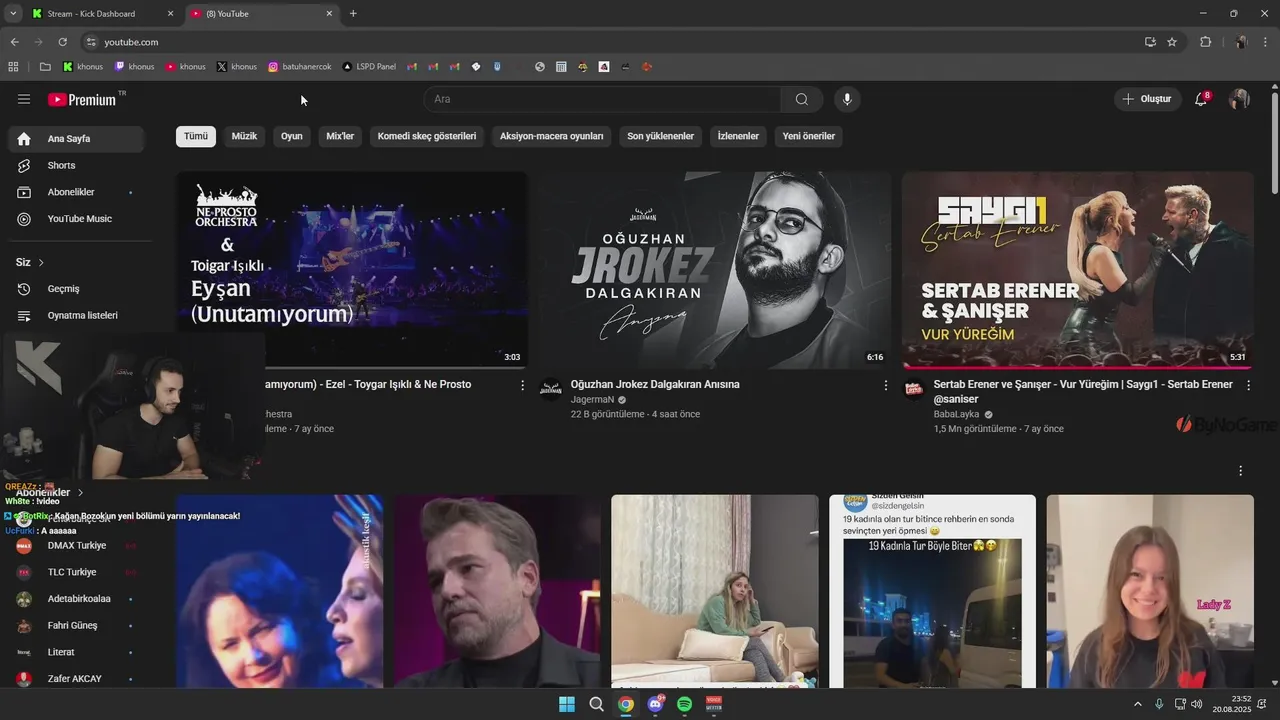
Task: Open Chrome extensions puzzle icon
Action: pos(1205,42)
